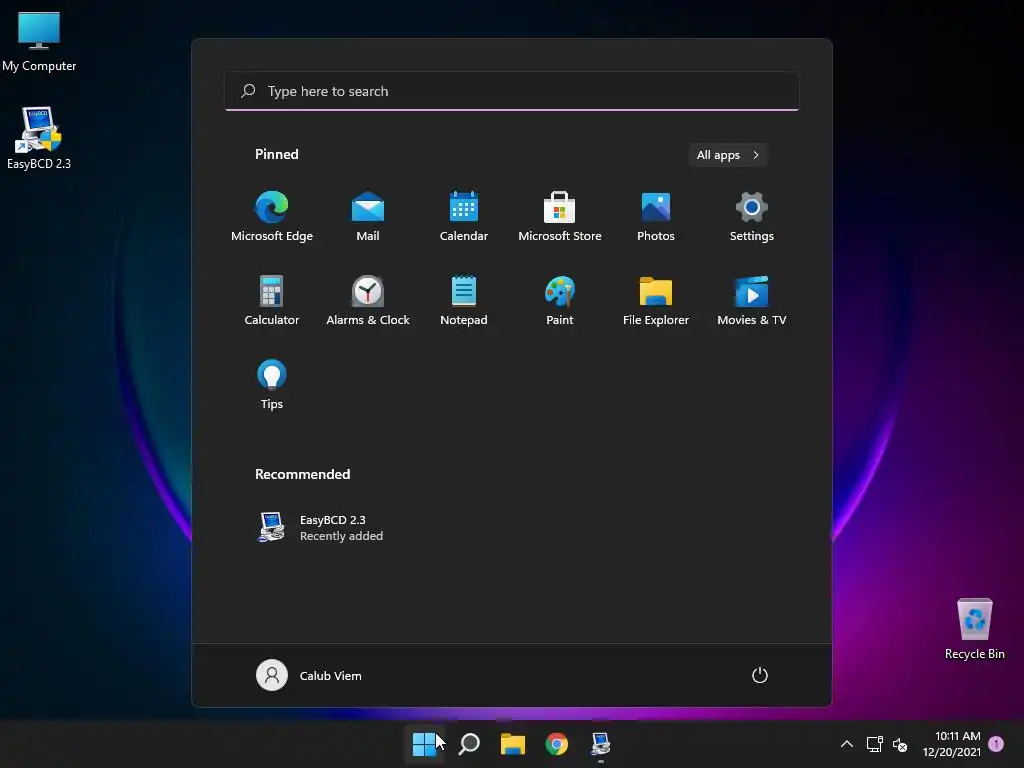Open File Explorer in pinned apps
Screen dimensions: 1024x768
coord(656,300)
